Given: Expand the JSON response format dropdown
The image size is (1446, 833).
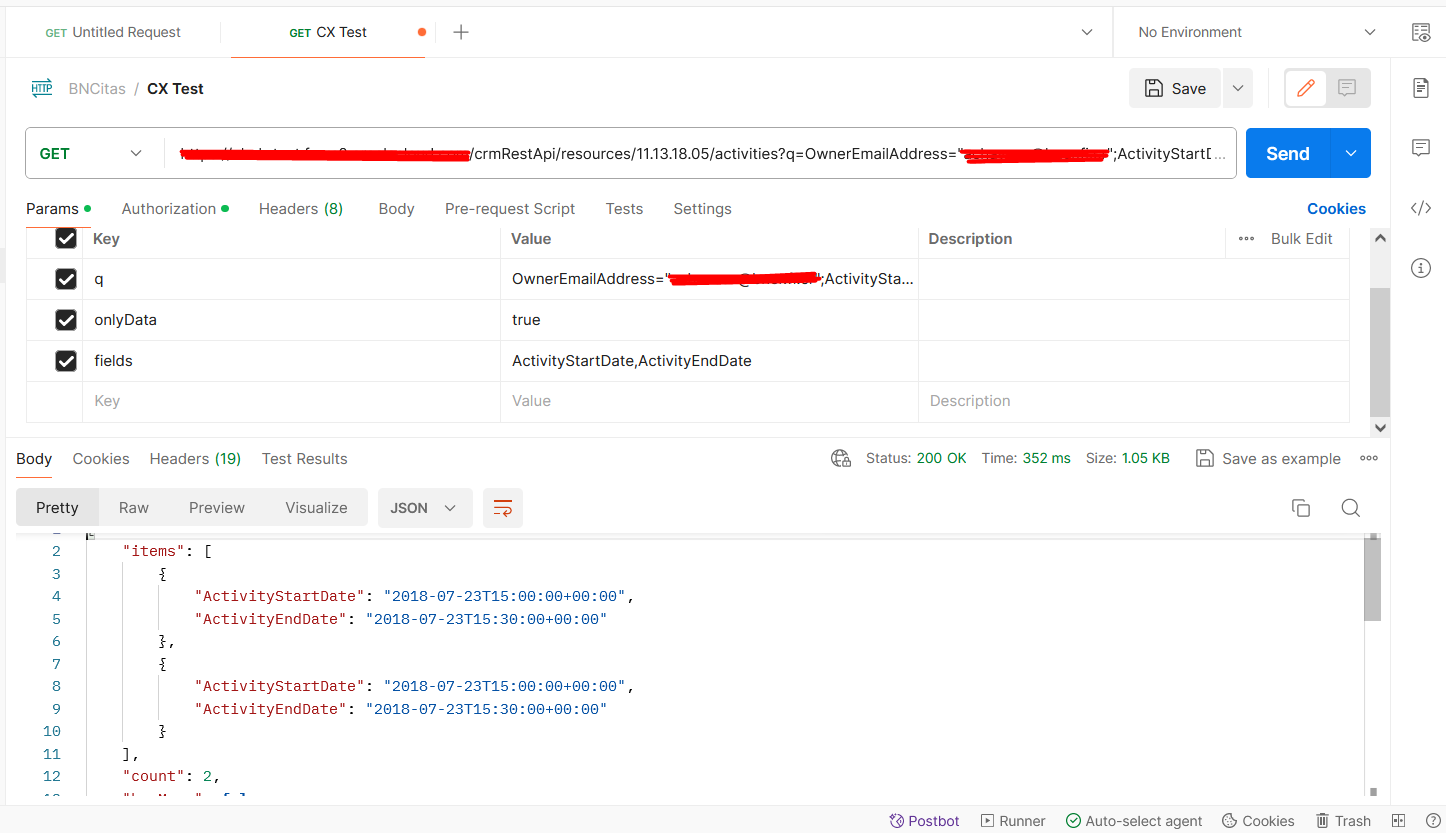Looking at the screenshot, I should (x=424, y=507).
